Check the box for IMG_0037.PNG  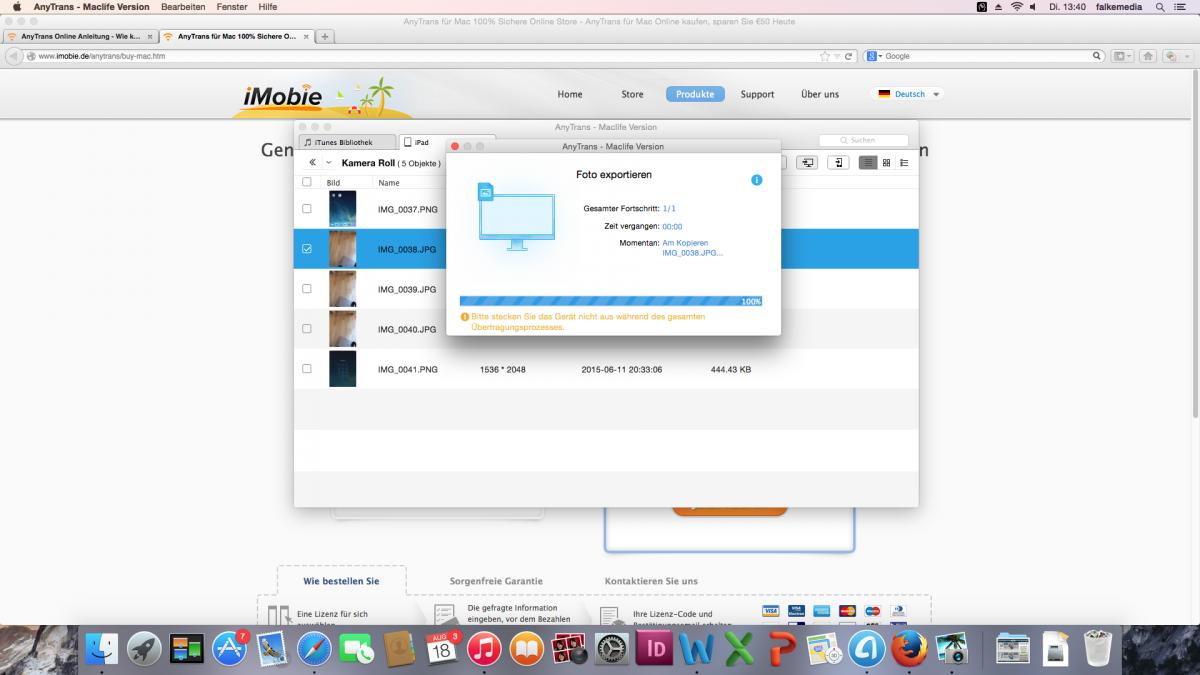[307, 209]
